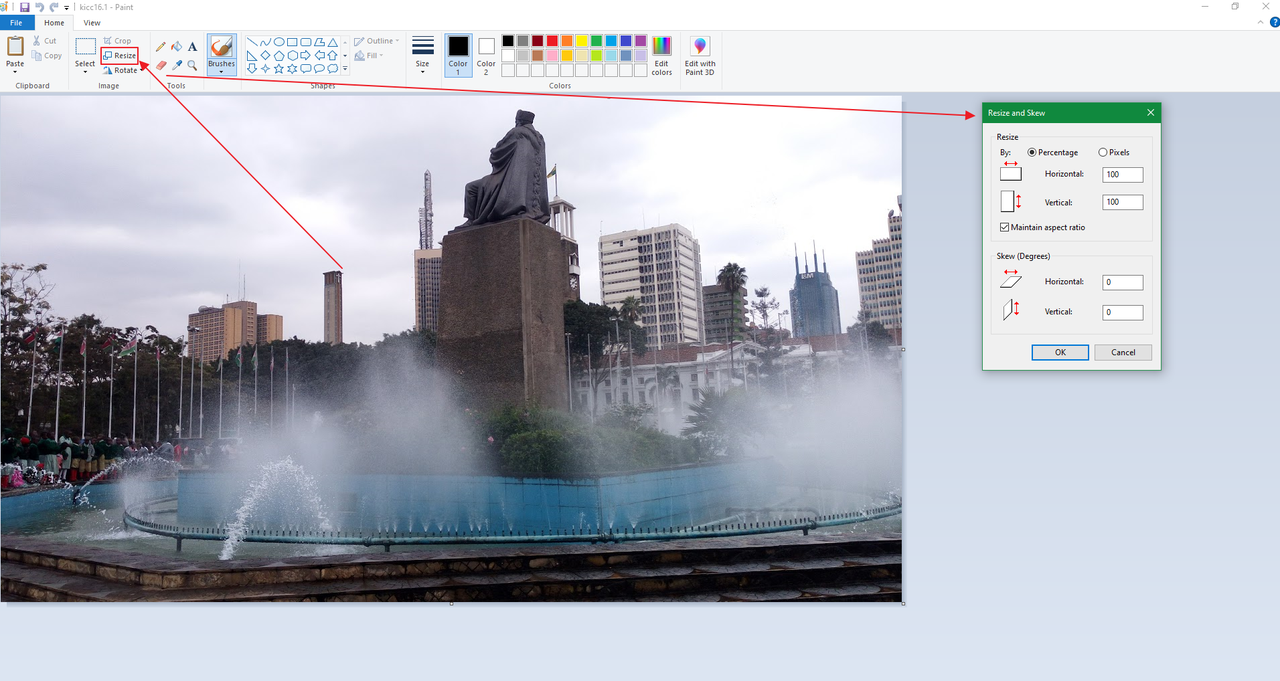Select the Text tool
The height and width of the screenshot is (681, 1280).
[192, 46]
